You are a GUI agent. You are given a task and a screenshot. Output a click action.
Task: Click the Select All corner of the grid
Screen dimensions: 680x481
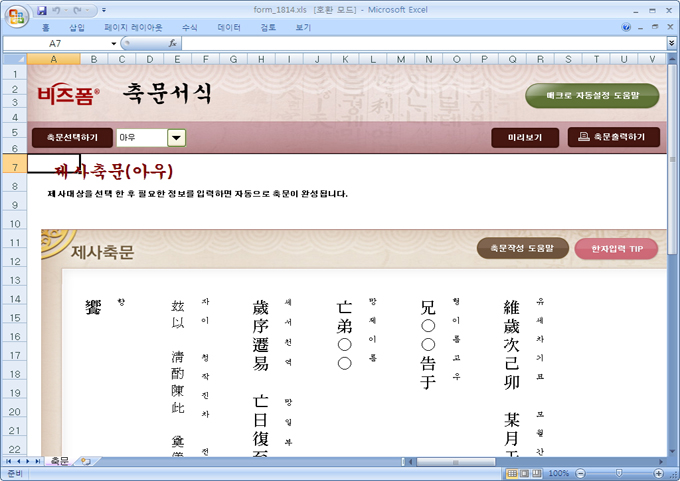coord(15,59)
